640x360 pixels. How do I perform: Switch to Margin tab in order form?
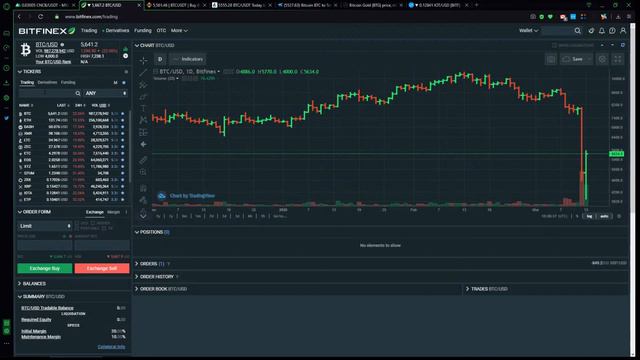point(113,212)
